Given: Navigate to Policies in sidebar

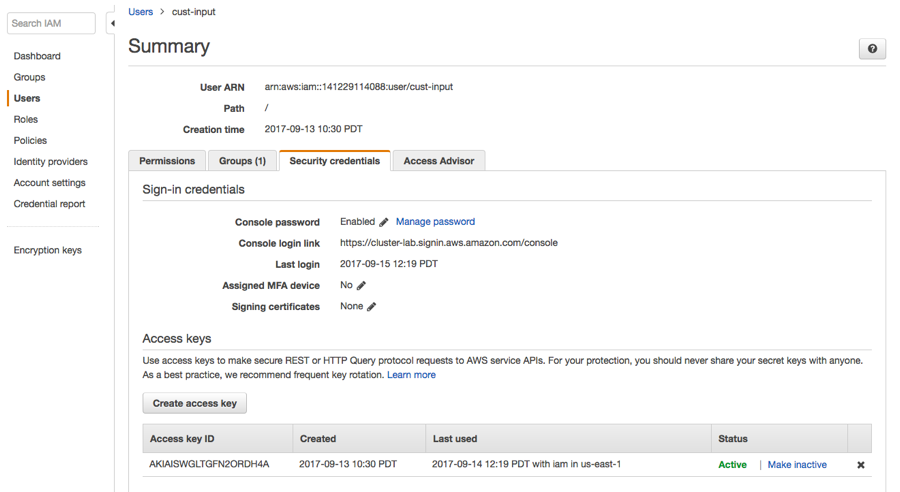Looking at the screenshot, I should [30, 140].
